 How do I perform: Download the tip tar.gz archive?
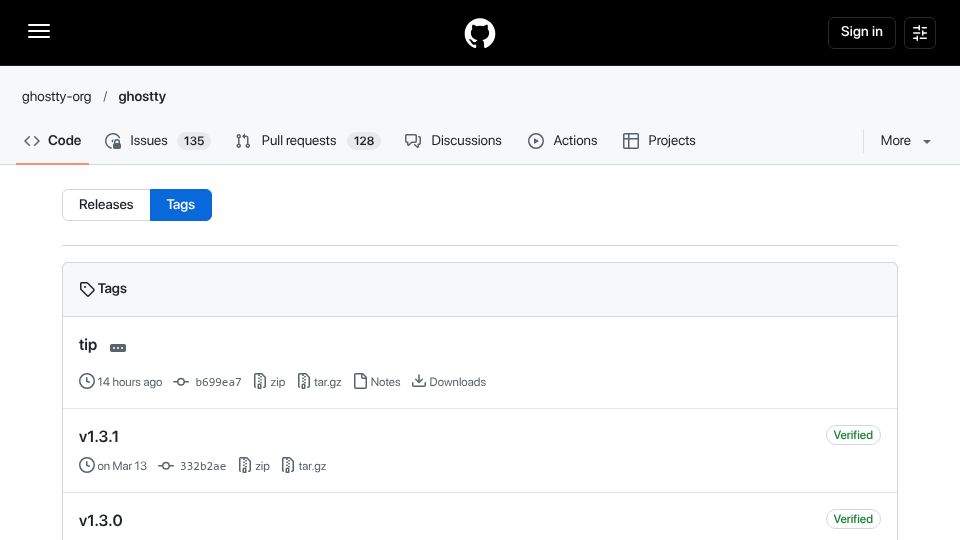tap(328, 382)
